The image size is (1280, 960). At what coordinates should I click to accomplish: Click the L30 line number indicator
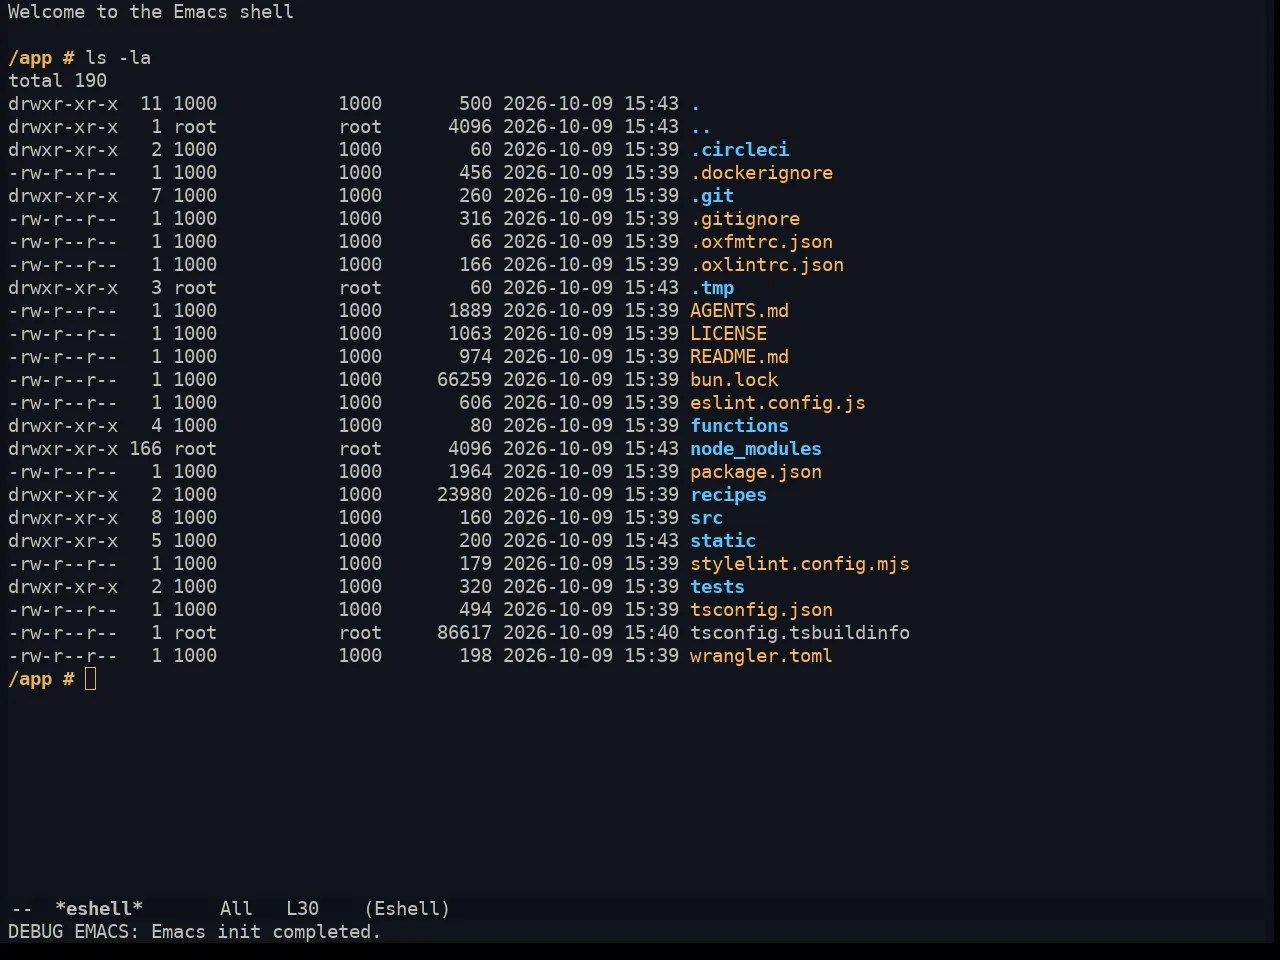coord(302,909)
